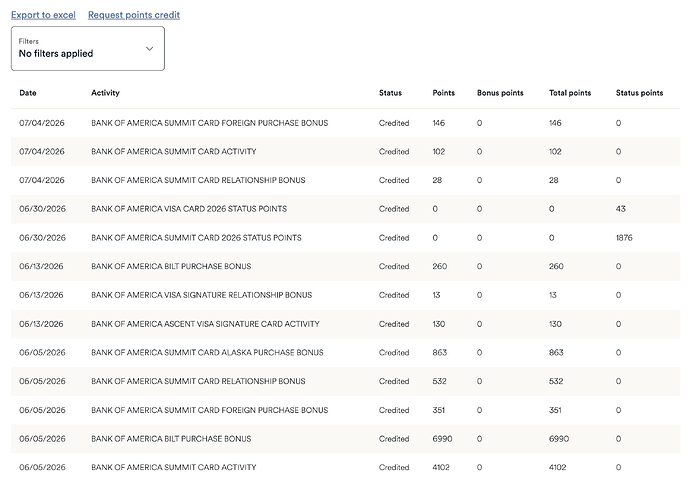690x481 pixels.
Task: Click the Activity column header
Action: click(x=105, y=93)
